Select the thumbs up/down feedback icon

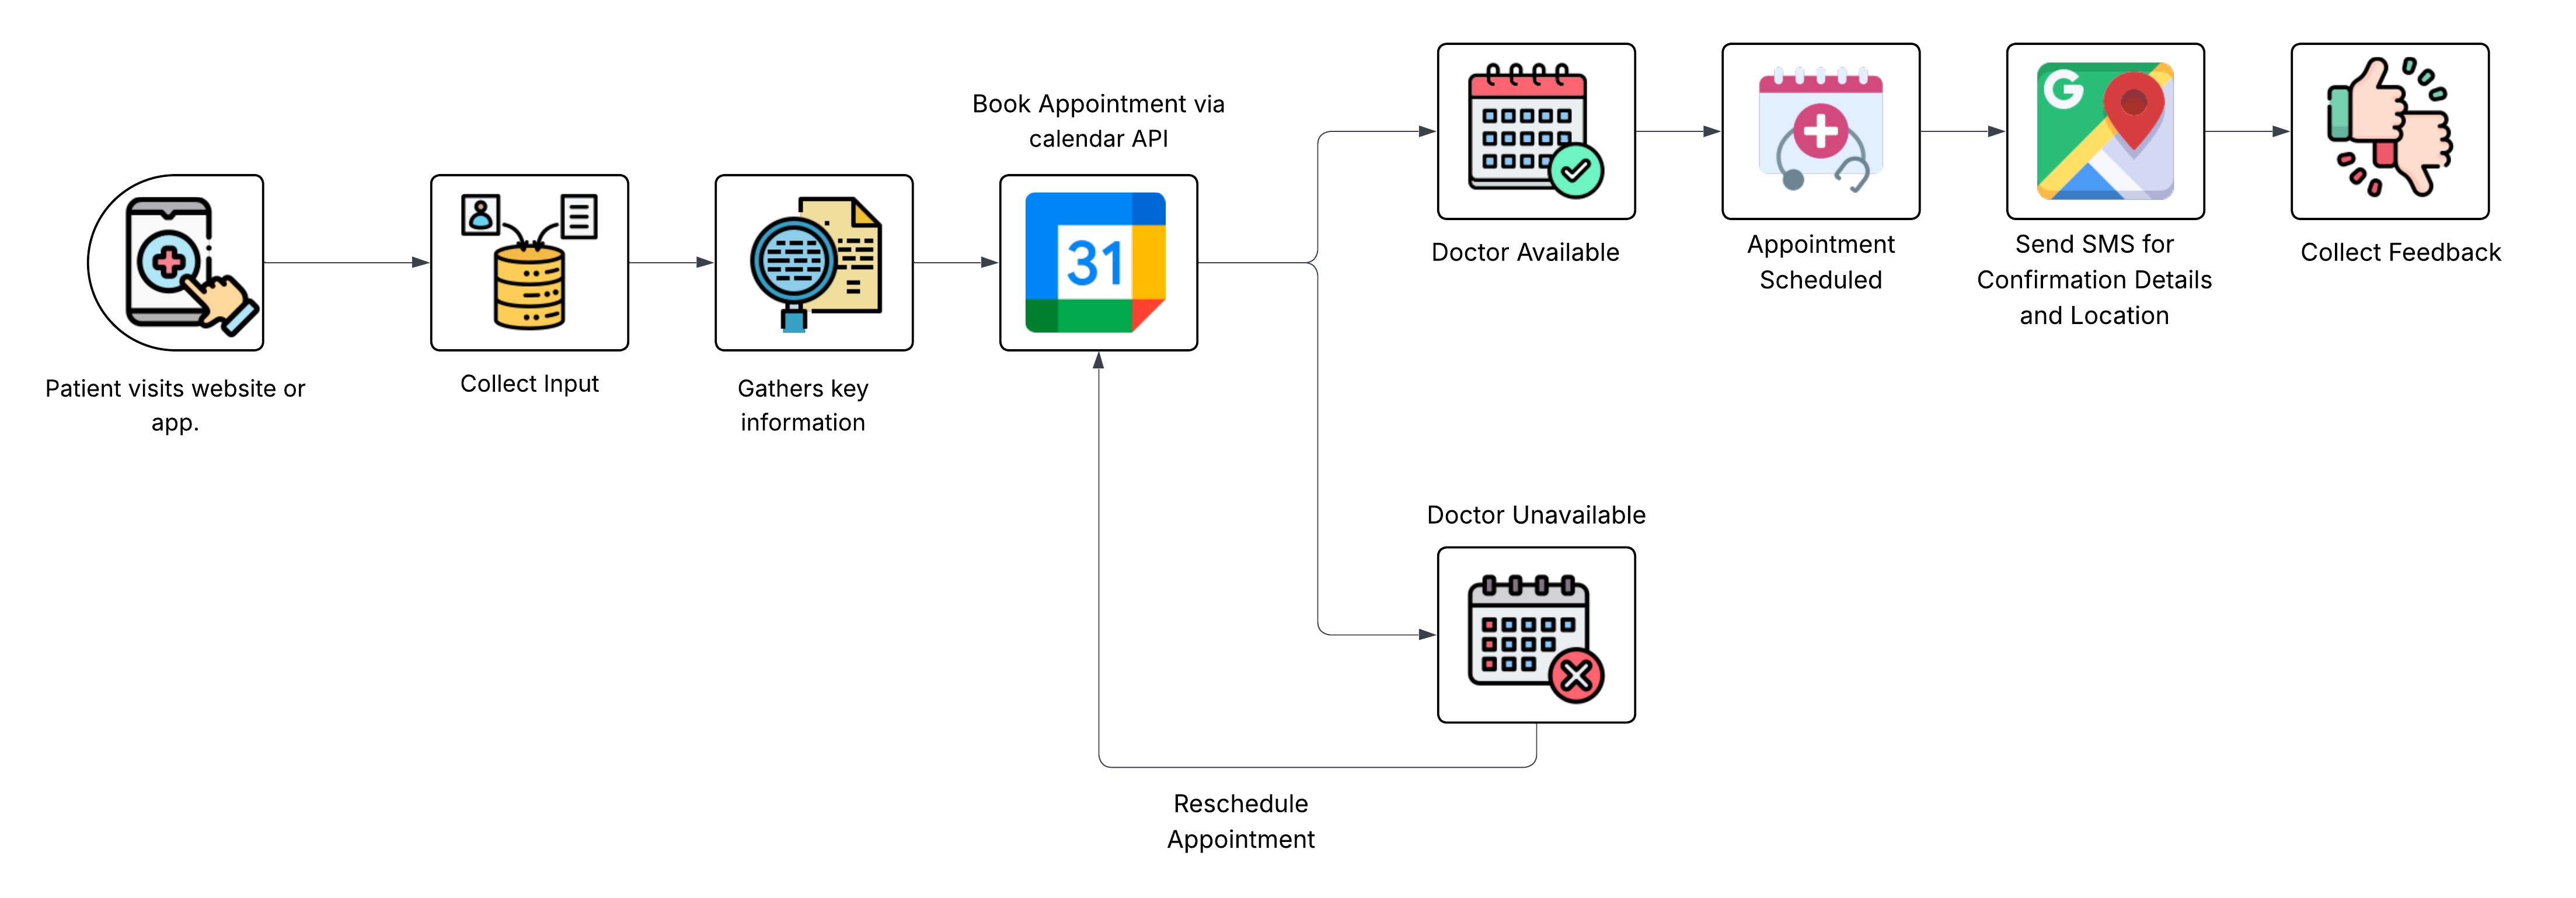coord(2389,132)
